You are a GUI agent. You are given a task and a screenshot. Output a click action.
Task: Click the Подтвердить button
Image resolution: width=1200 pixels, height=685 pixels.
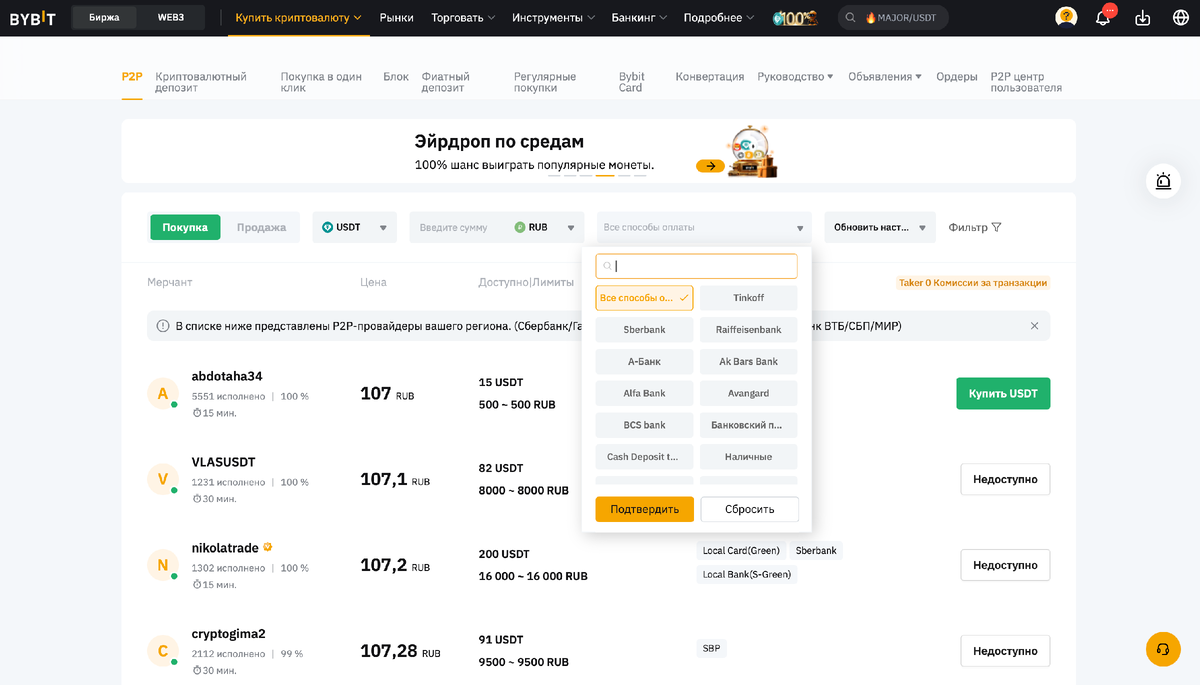(x=645, y=509)
